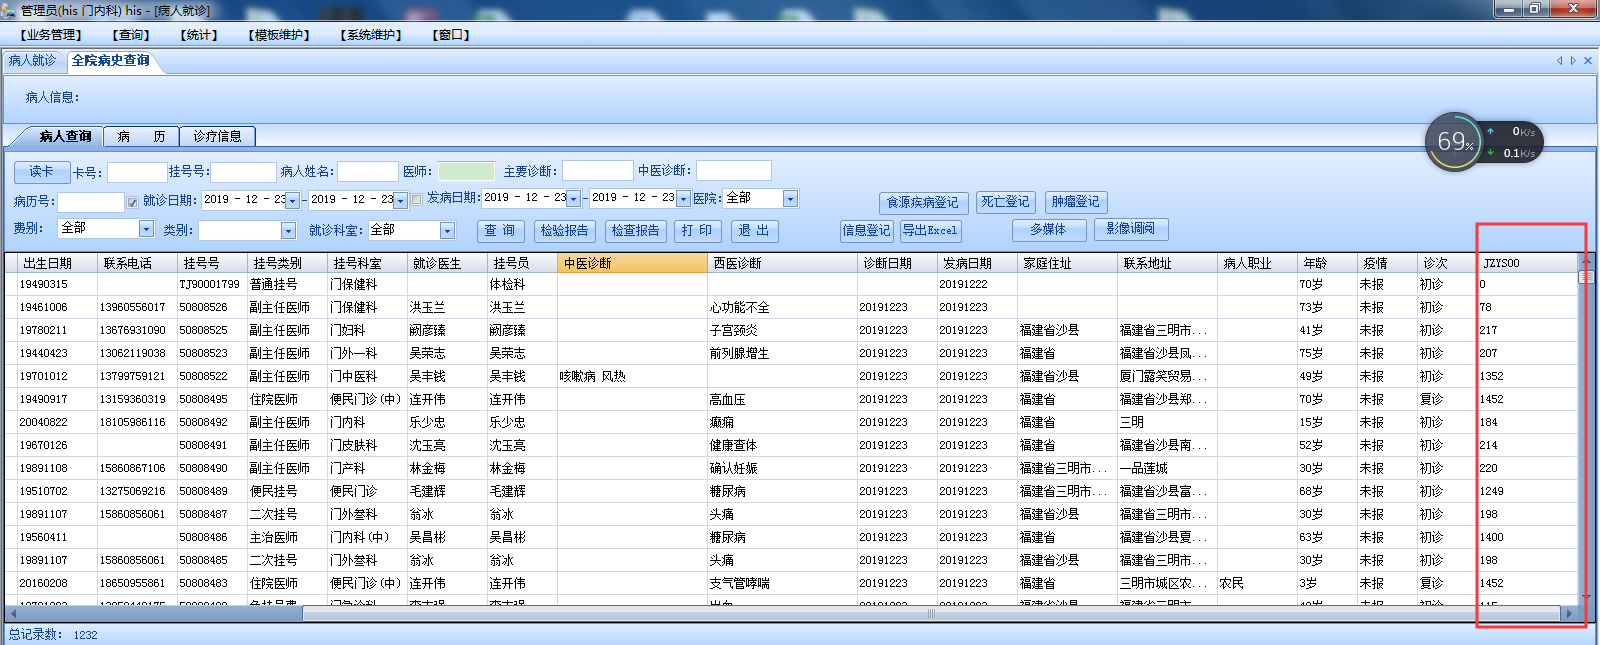
Task: Open the 发病日期 start date picker dropdown
Action: 574,199
